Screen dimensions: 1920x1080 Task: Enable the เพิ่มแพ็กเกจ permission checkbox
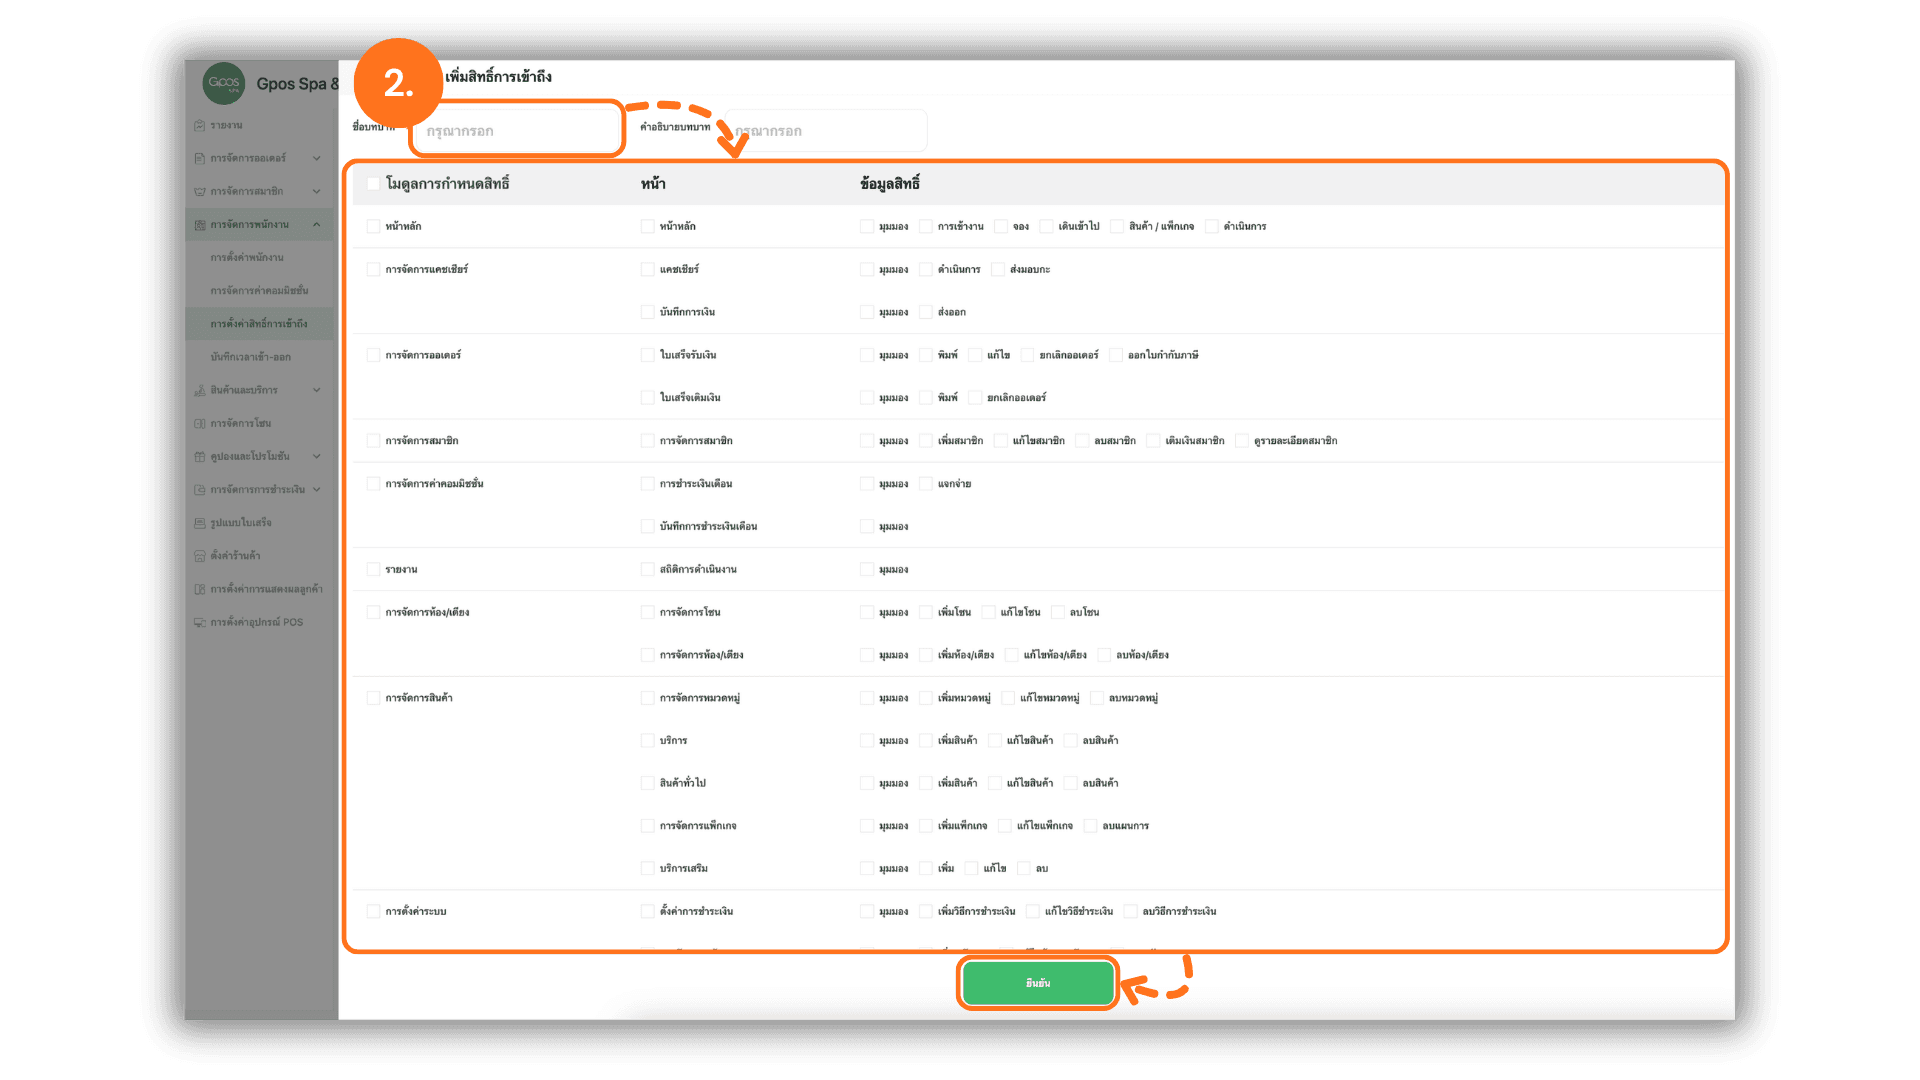coord(926,826)
